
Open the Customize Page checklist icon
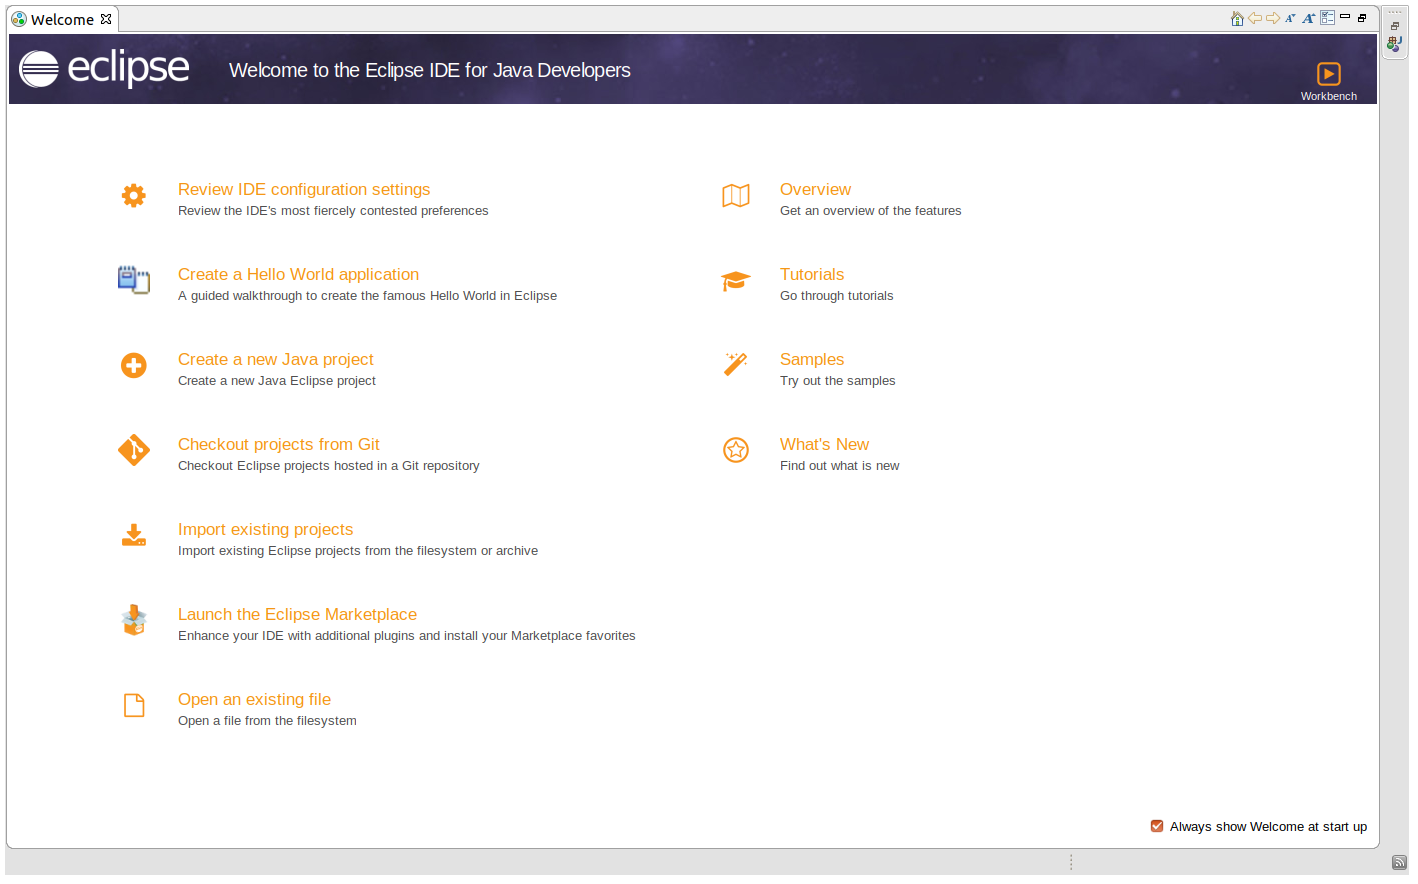[1327, 18]
